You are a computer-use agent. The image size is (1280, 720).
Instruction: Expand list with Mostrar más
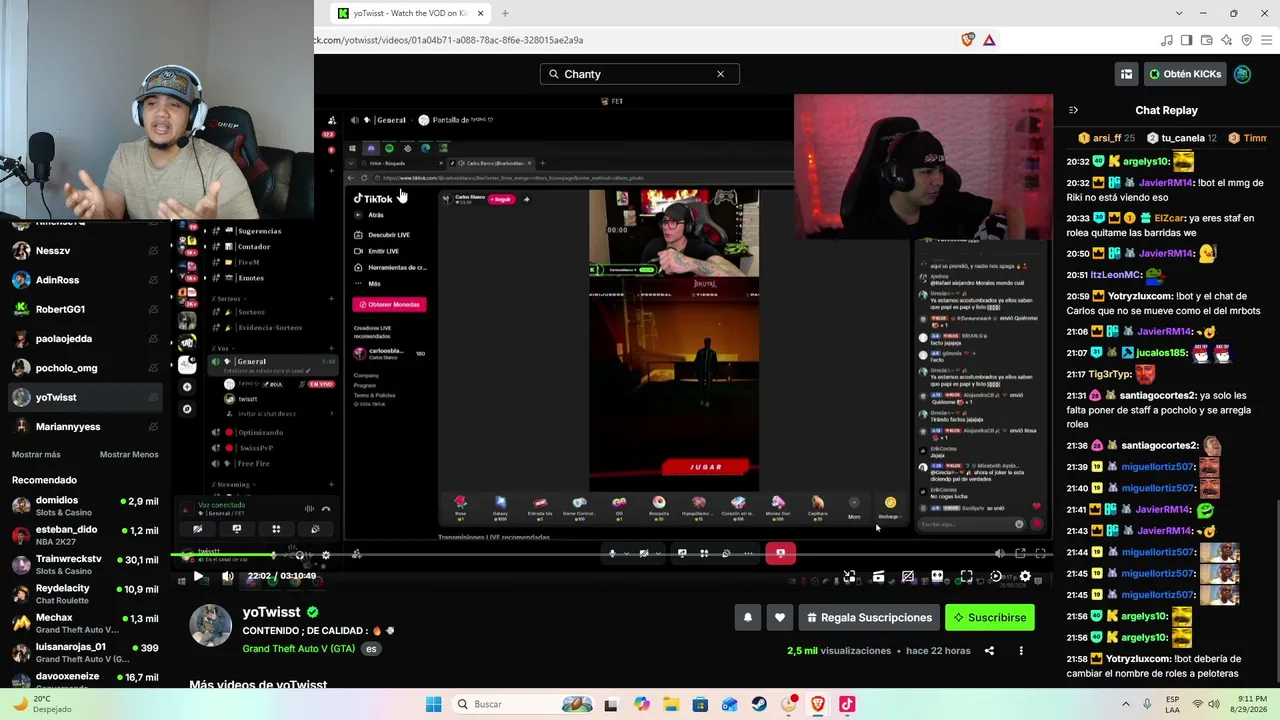(x=36, y=454)
